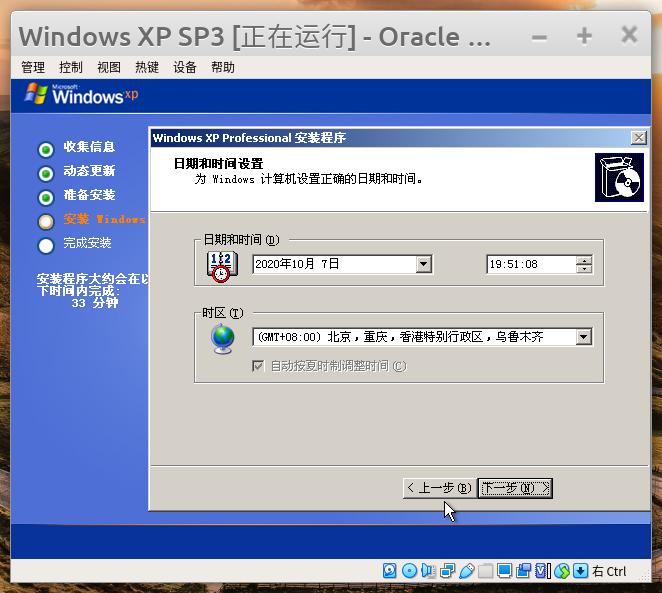This screenshot has width=662, height=593.
Task: Click the 33 分钟 remaining time text
Action: tap(95, 303)
